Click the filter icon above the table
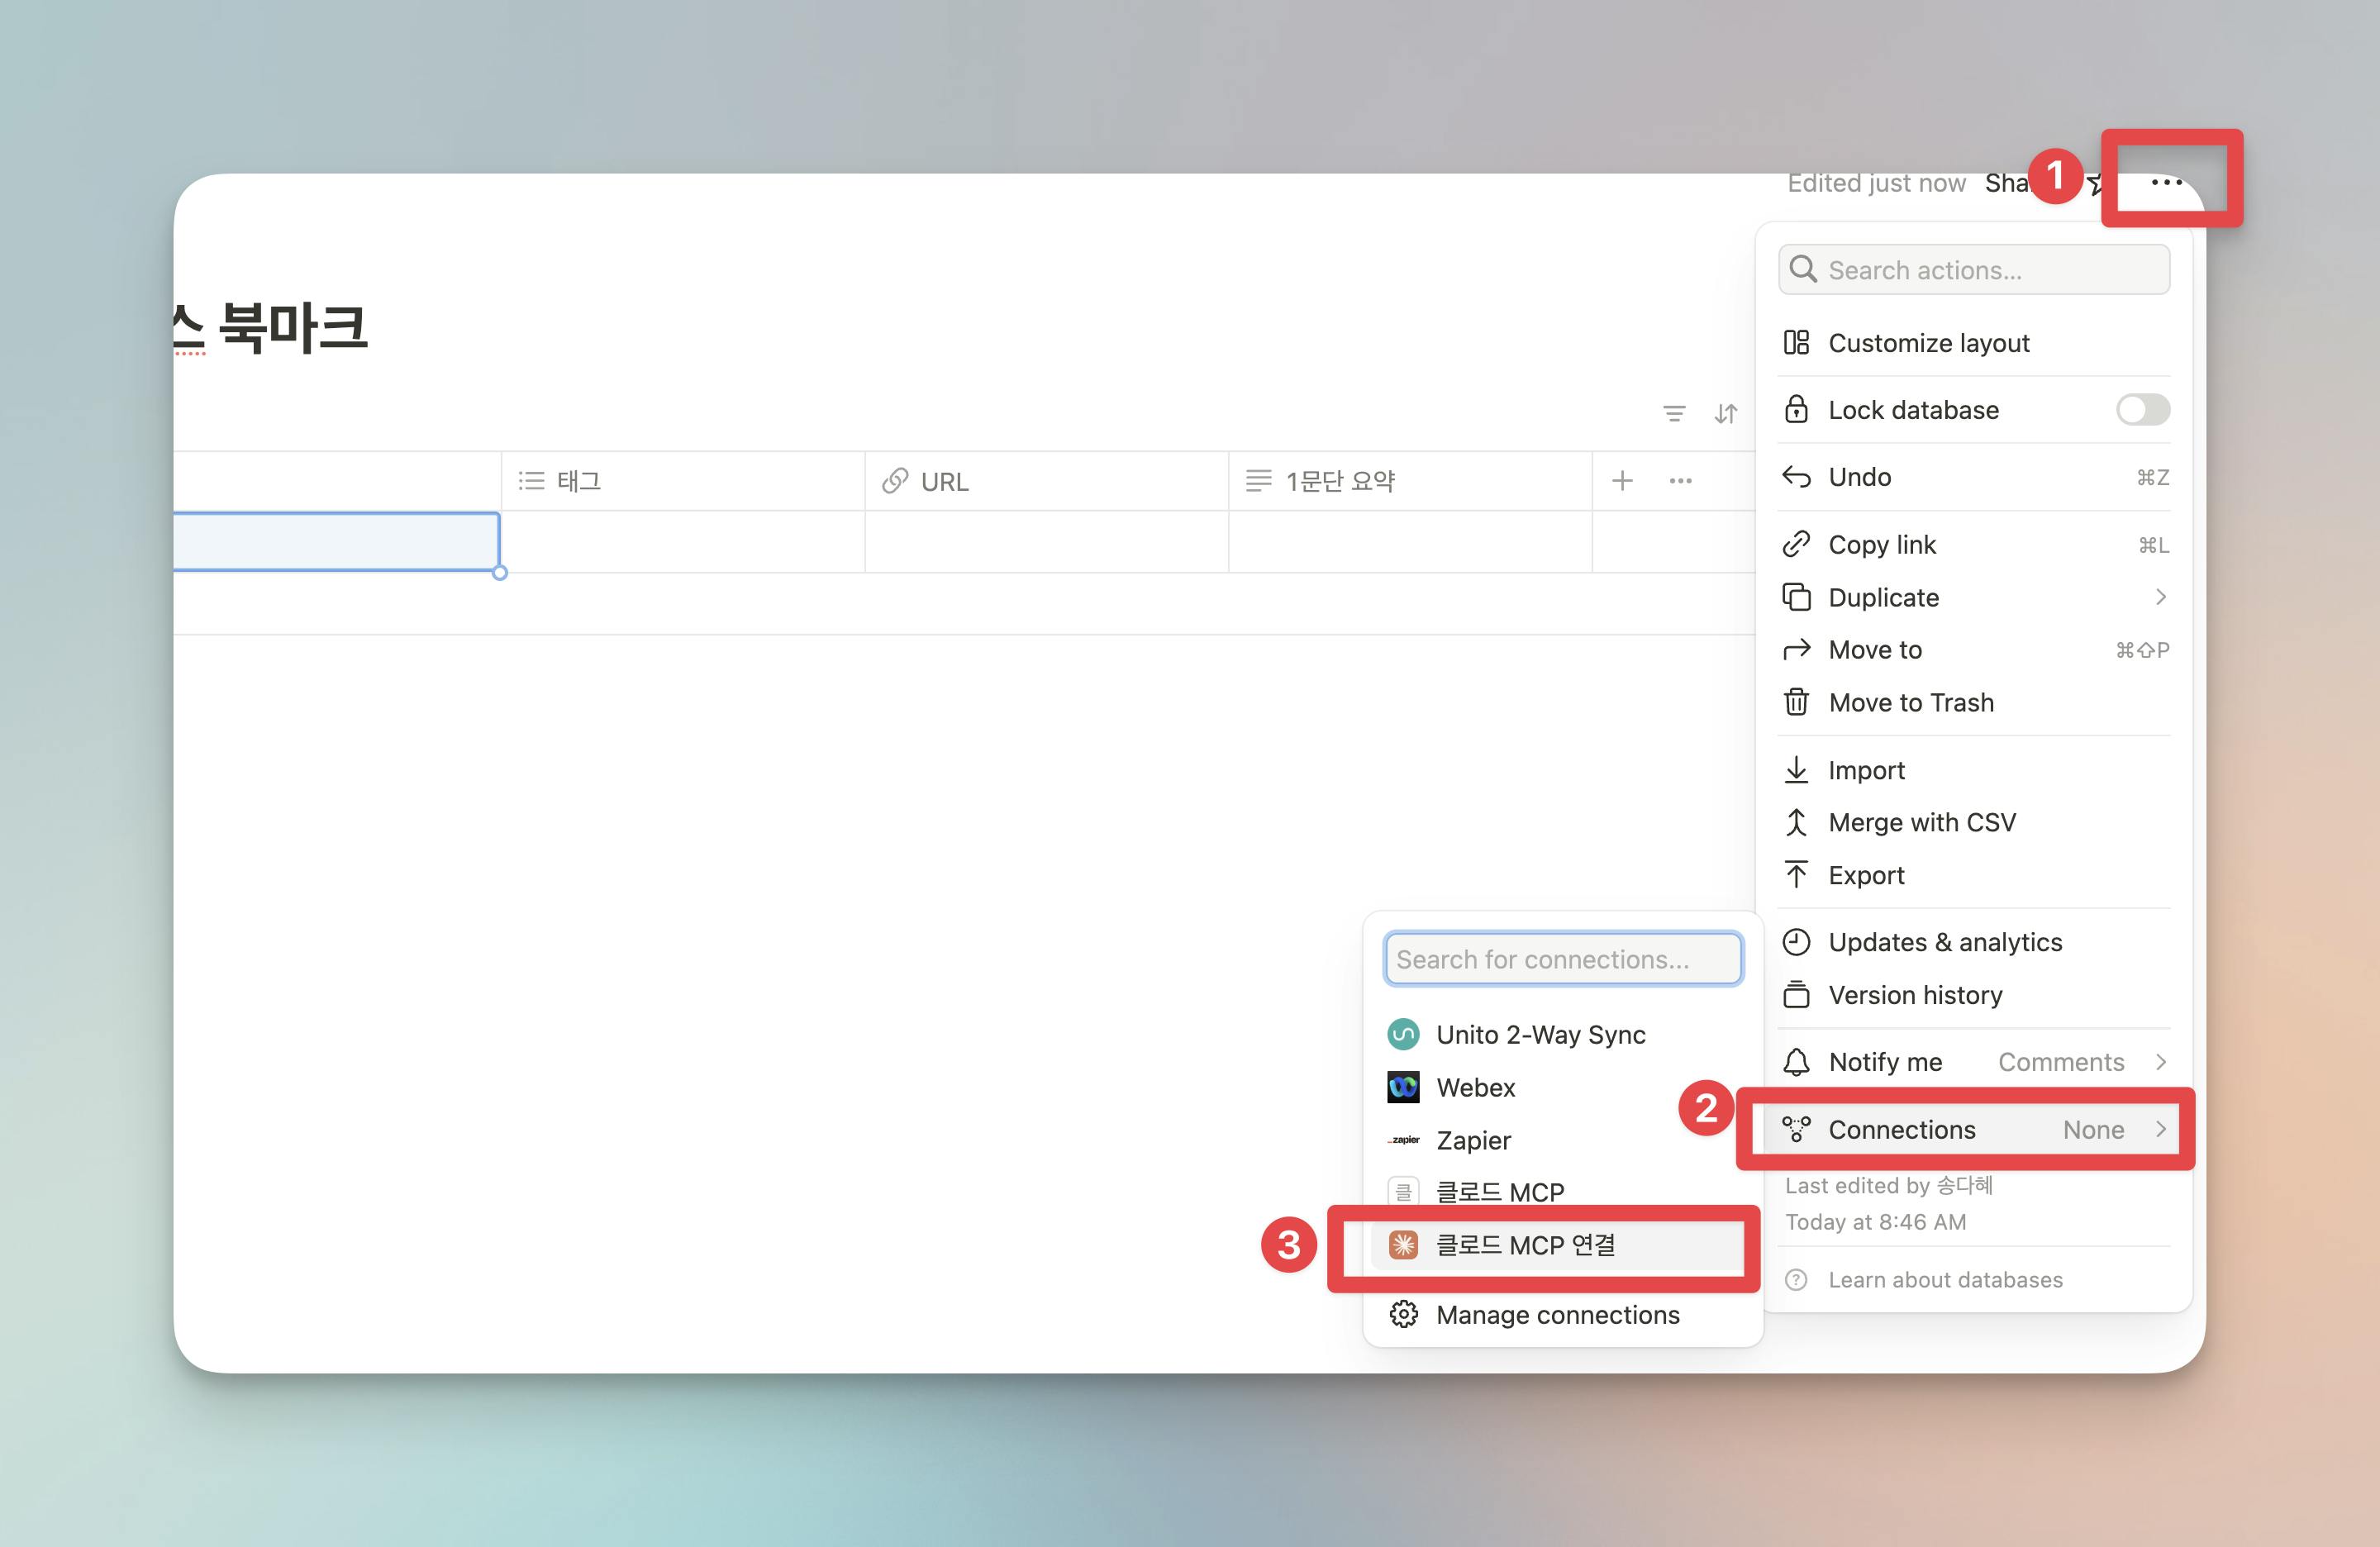 click(1674, 413)
